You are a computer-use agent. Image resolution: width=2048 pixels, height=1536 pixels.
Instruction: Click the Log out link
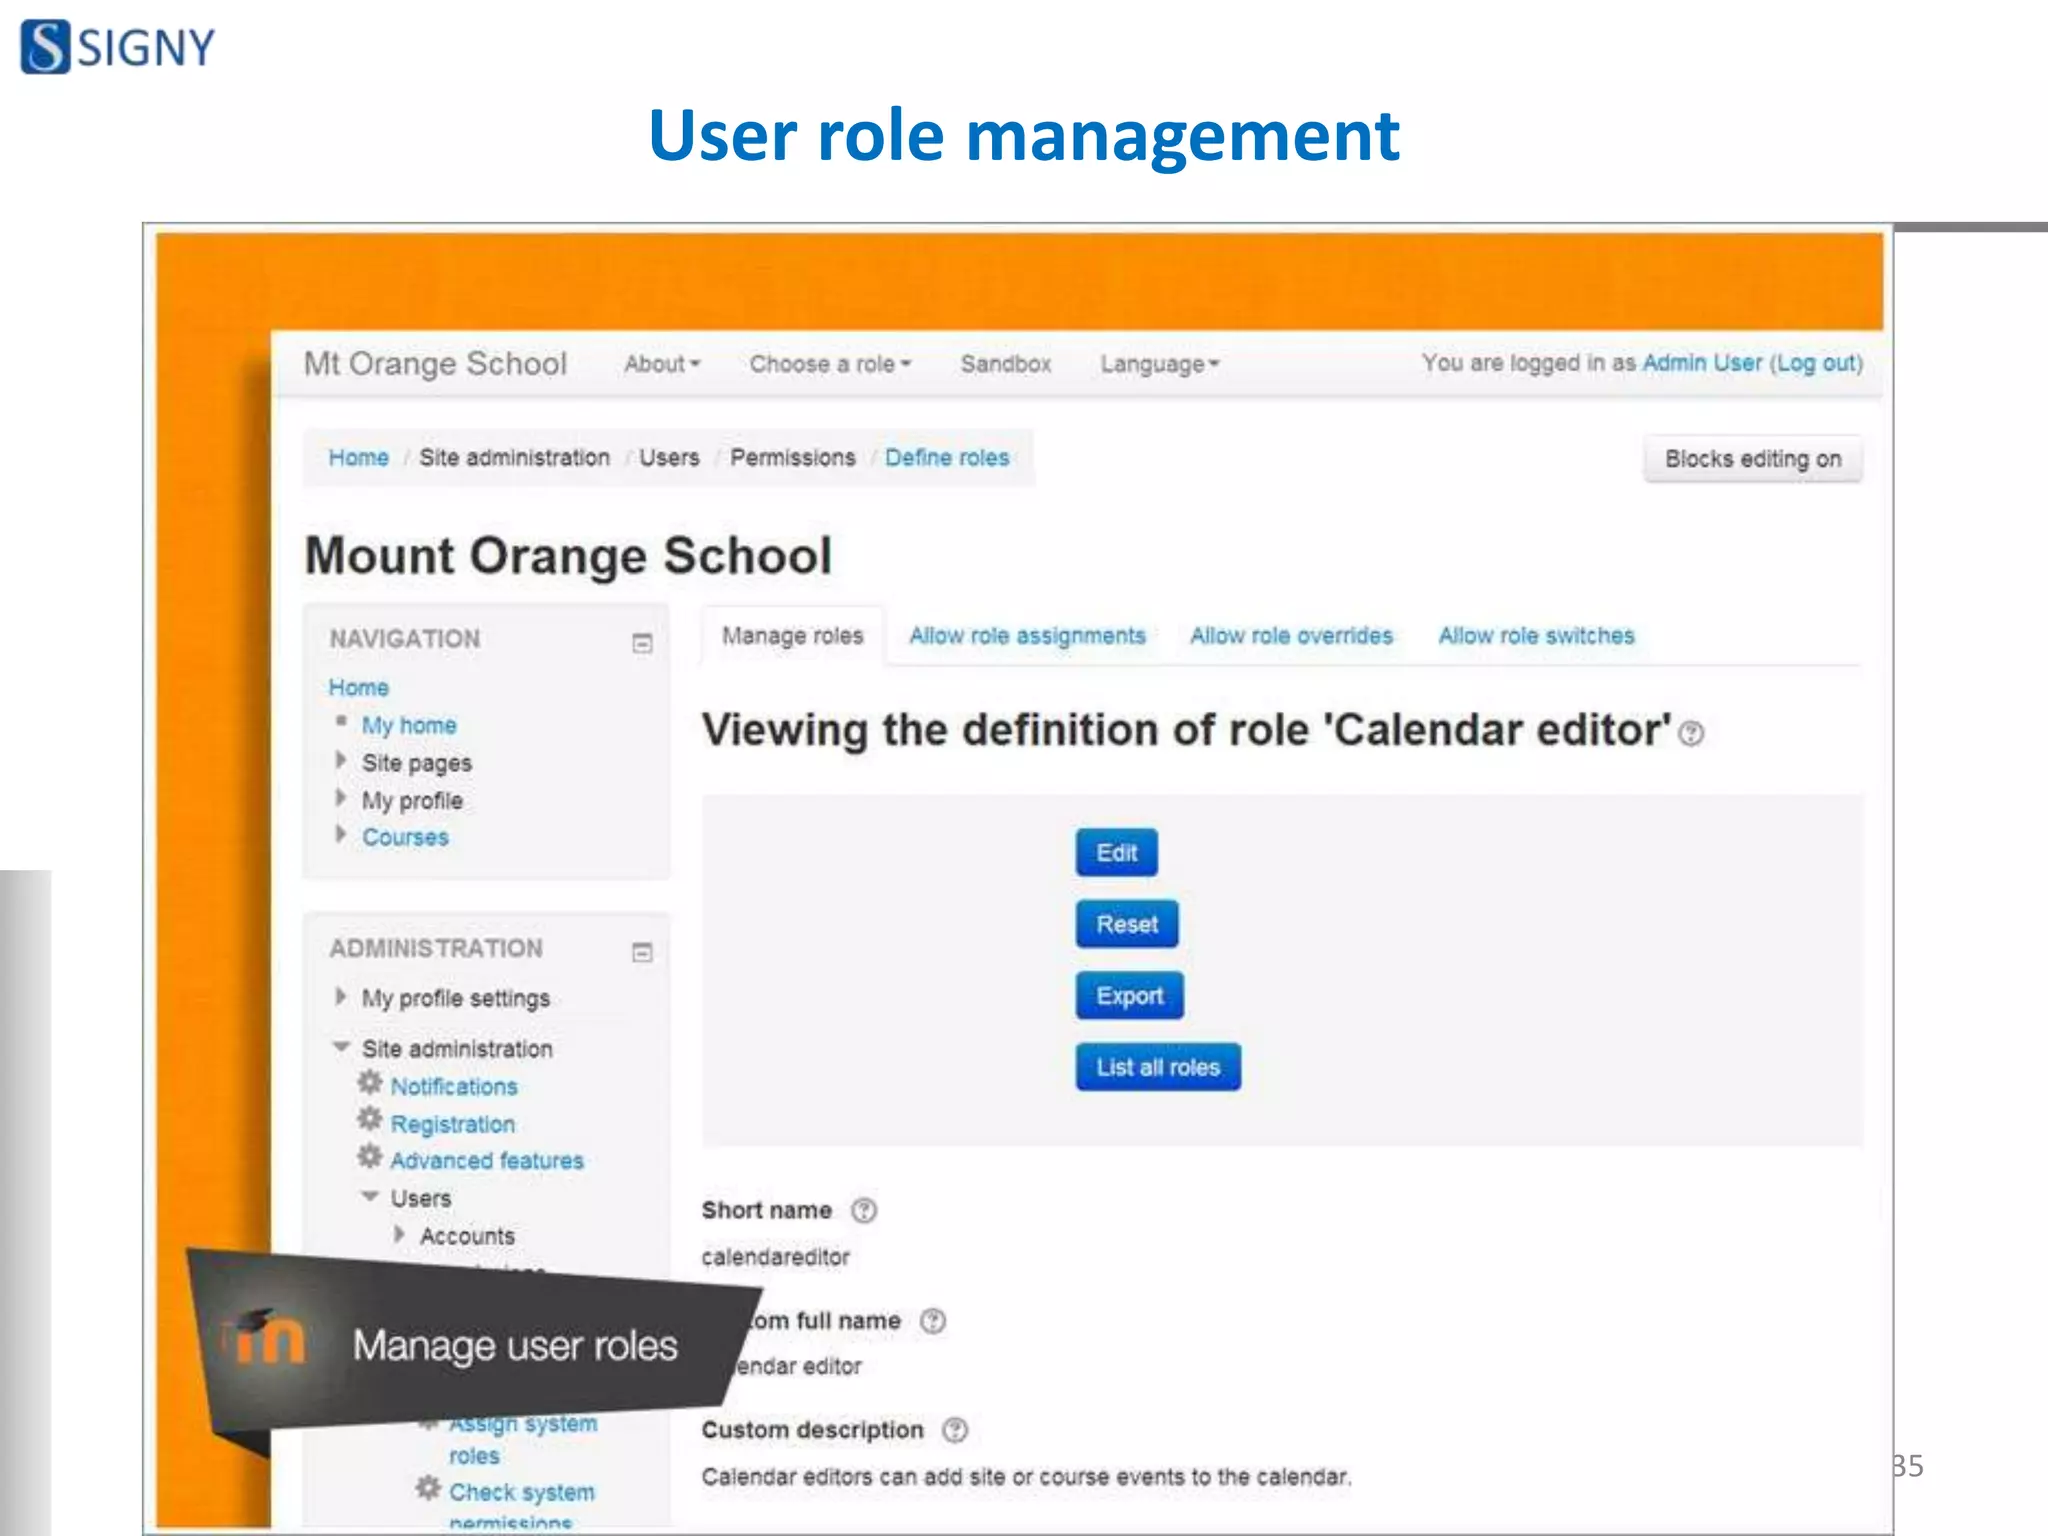[1817, 363]
